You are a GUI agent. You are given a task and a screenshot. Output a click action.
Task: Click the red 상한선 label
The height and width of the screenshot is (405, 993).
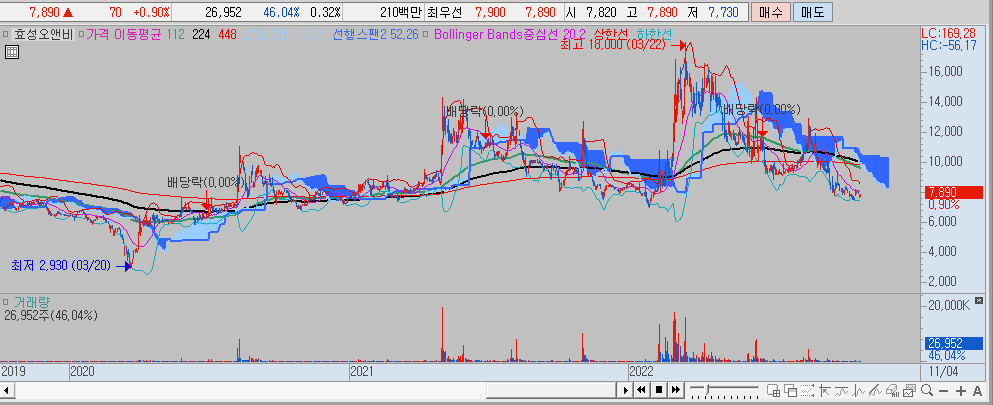pos(612,34)
